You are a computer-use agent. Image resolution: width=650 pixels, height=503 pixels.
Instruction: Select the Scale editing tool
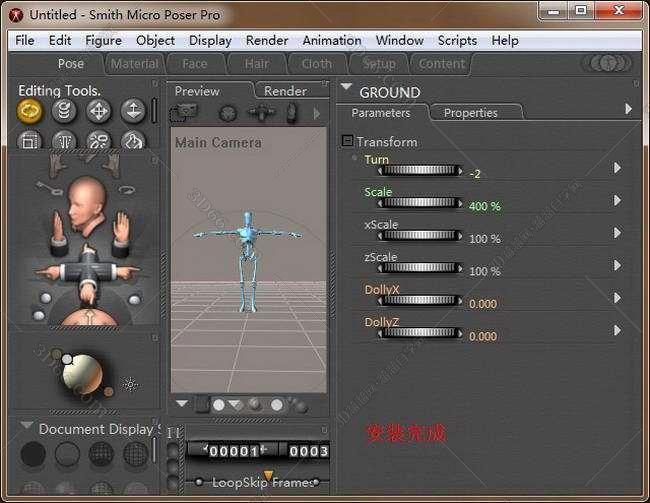tap(29, 140)
